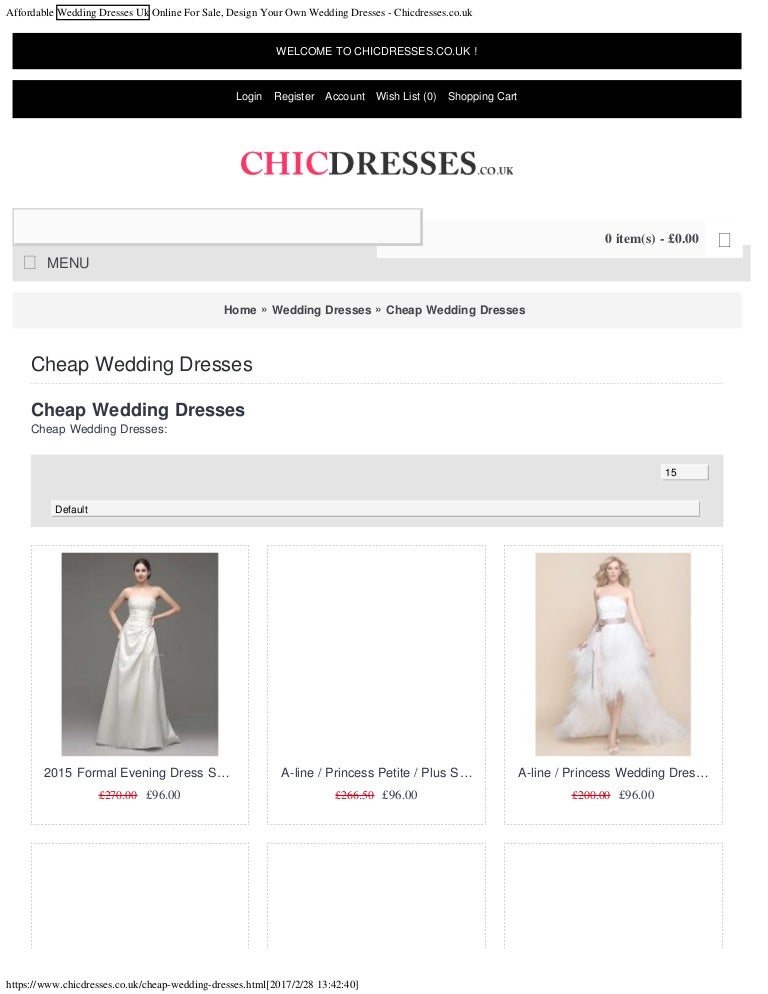This screenshot has width=768, height=994.
Task: Click Home in the breadcrumb
Action: click(240, 310)
